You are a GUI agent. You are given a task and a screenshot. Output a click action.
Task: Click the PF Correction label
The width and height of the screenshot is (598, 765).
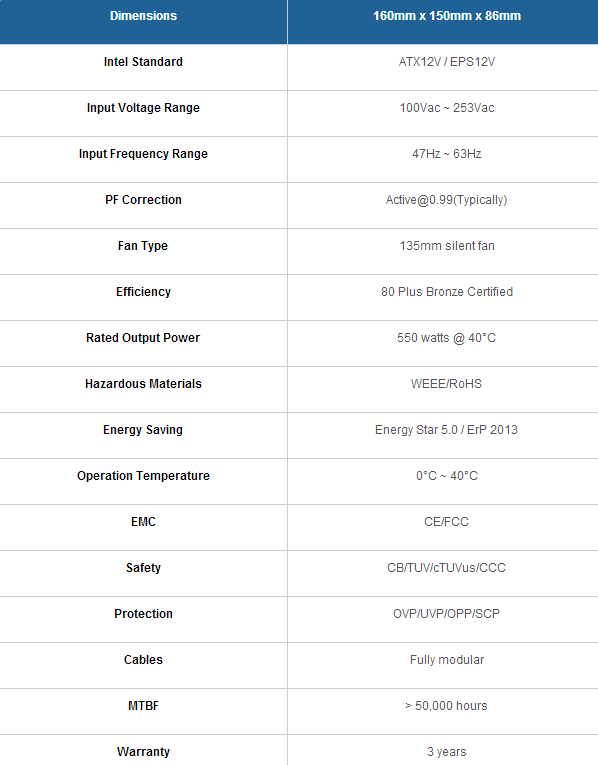tap(143, 200)
